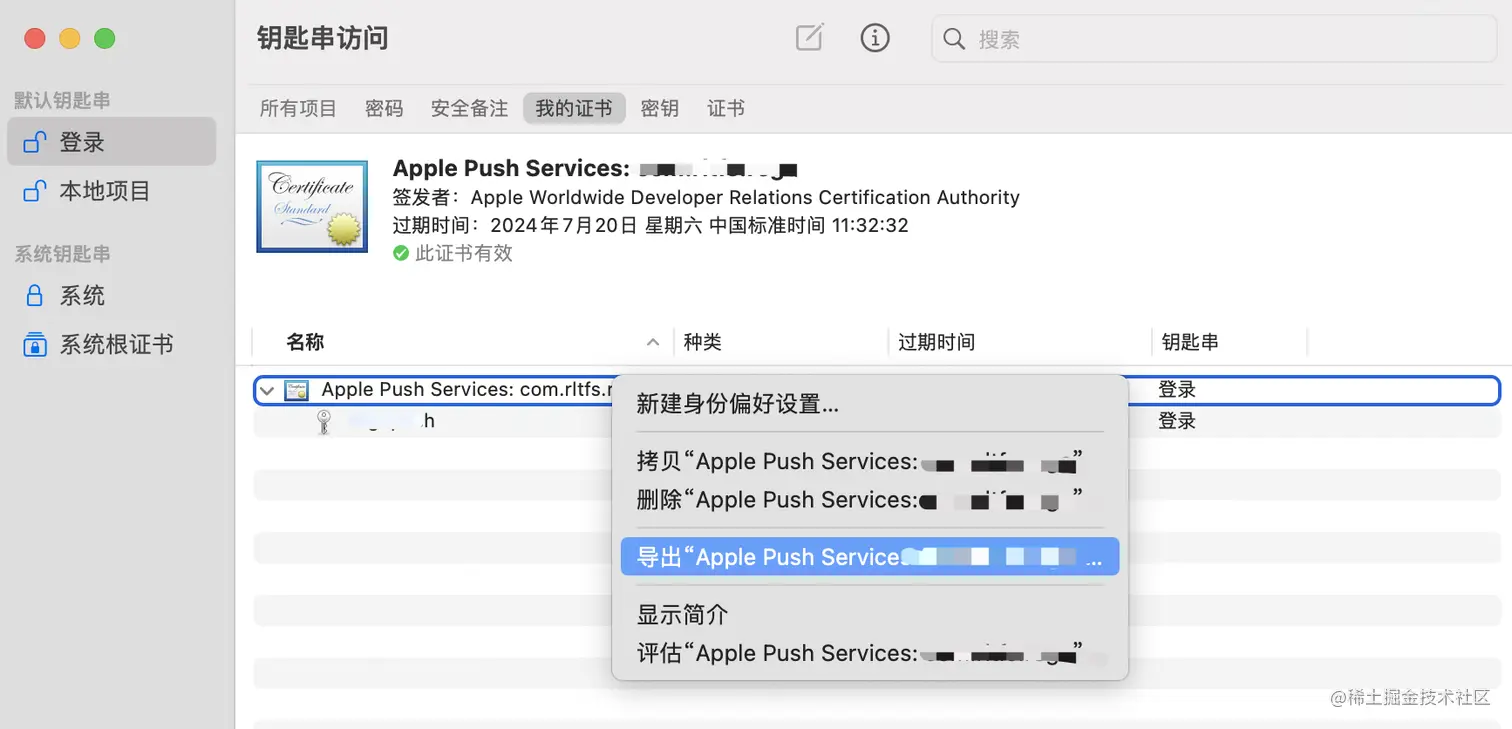This screenshot has height=729, width=1512.
Task: Choose 导出 "Apple Push Services" menu item
Action: tap(870, 557)
